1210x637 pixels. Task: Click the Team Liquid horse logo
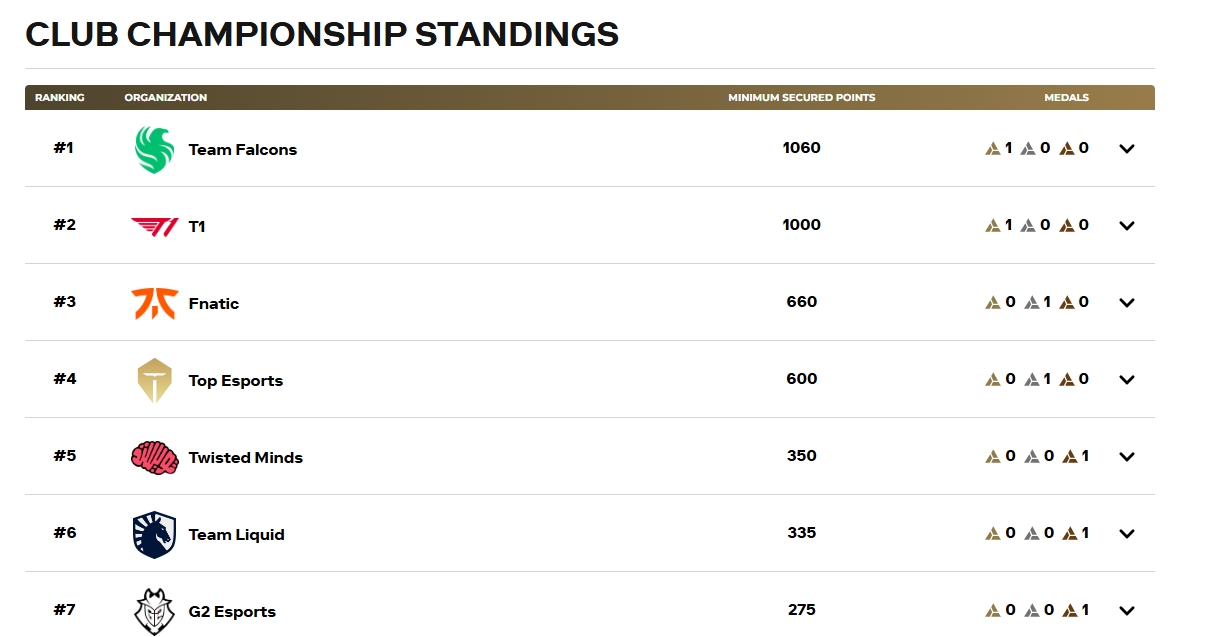coord(154,534)
